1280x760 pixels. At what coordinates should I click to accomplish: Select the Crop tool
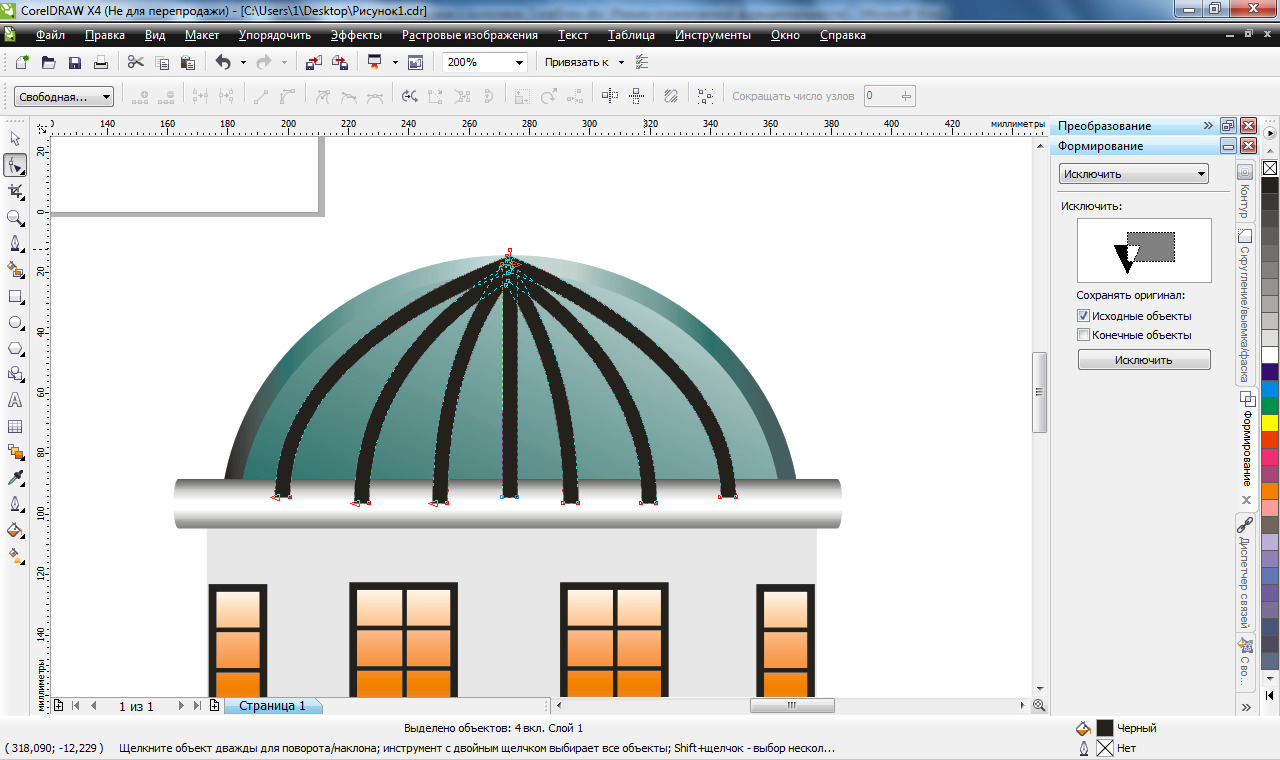click(x=15, y=191)
